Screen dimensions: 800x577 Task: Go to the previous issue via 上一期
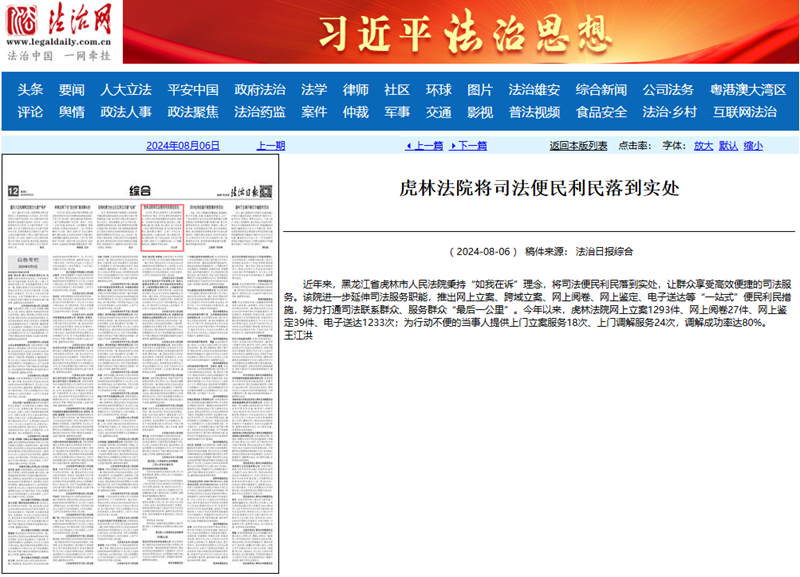pos(270,145)
